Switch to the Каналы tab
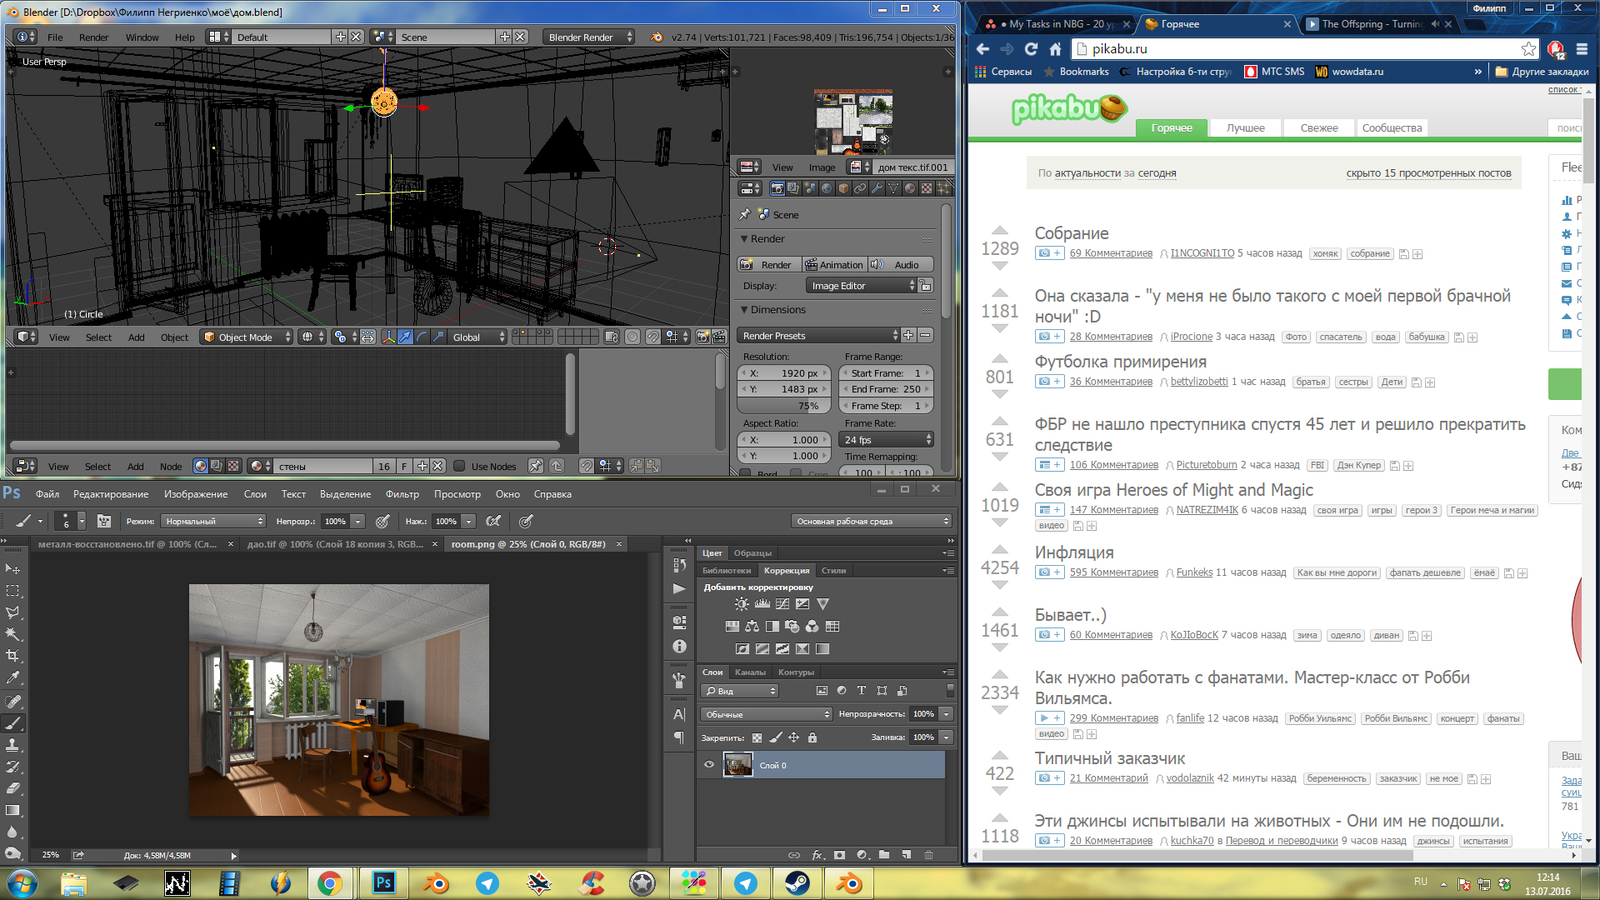 [750, 672]
